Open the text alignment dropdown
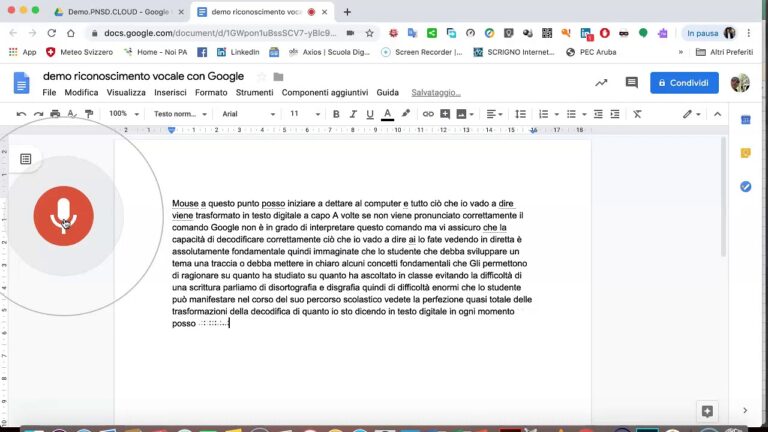Viewport: 768px width, 432px height. click(494, 114)
